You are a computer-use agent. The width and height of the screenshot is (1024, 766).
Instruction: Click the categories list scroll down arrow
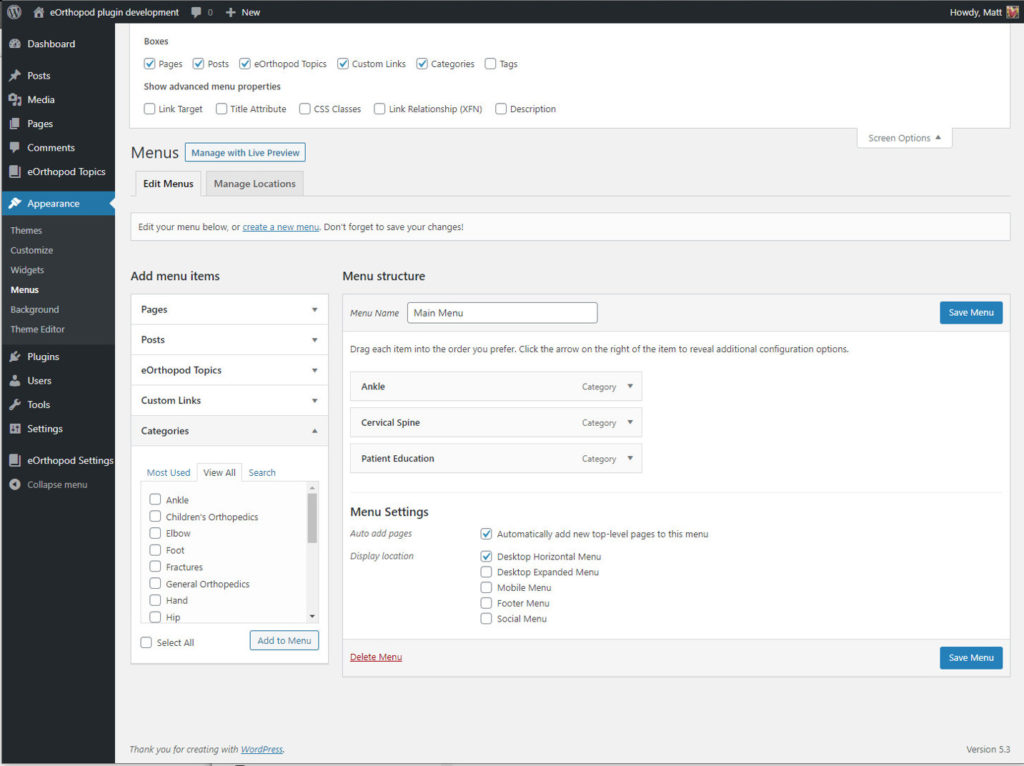point(312,616)
